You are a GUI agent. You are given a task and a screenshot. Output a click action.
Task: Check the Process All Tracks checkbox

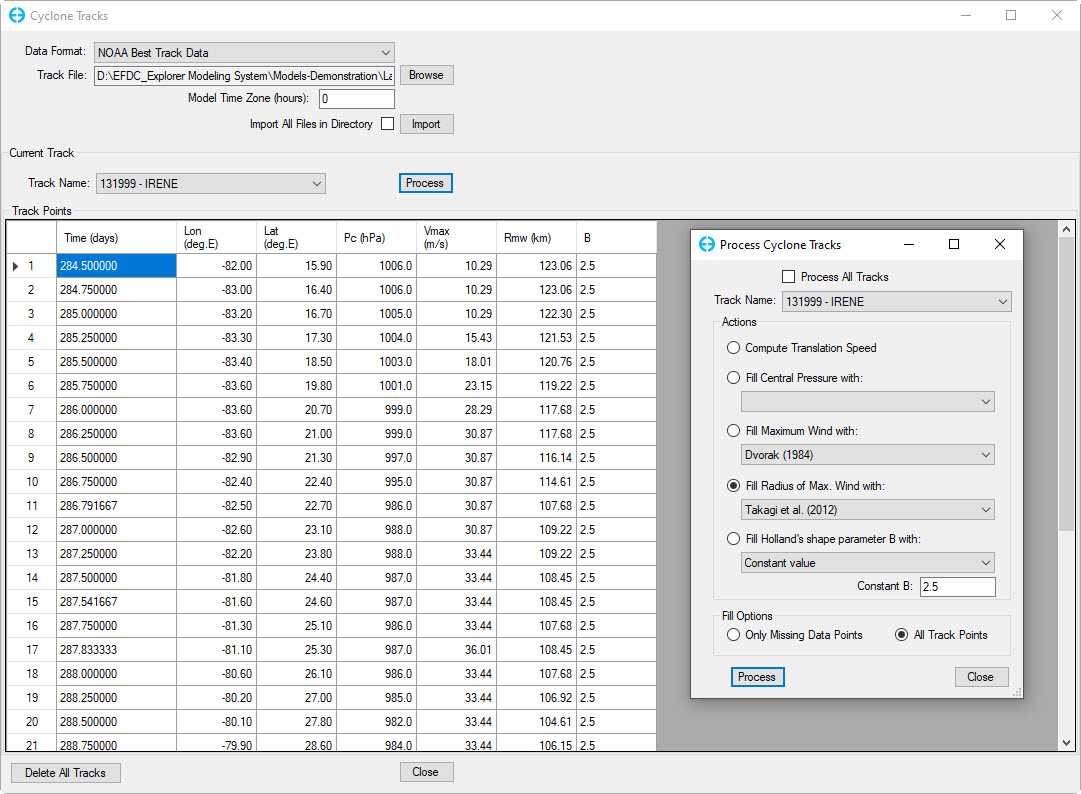789,277
